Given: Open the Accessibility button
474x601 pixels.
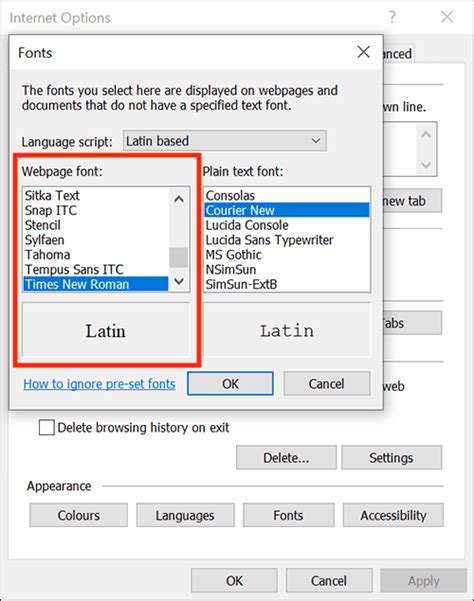Looking at the screenshot, I should point(393,515).
